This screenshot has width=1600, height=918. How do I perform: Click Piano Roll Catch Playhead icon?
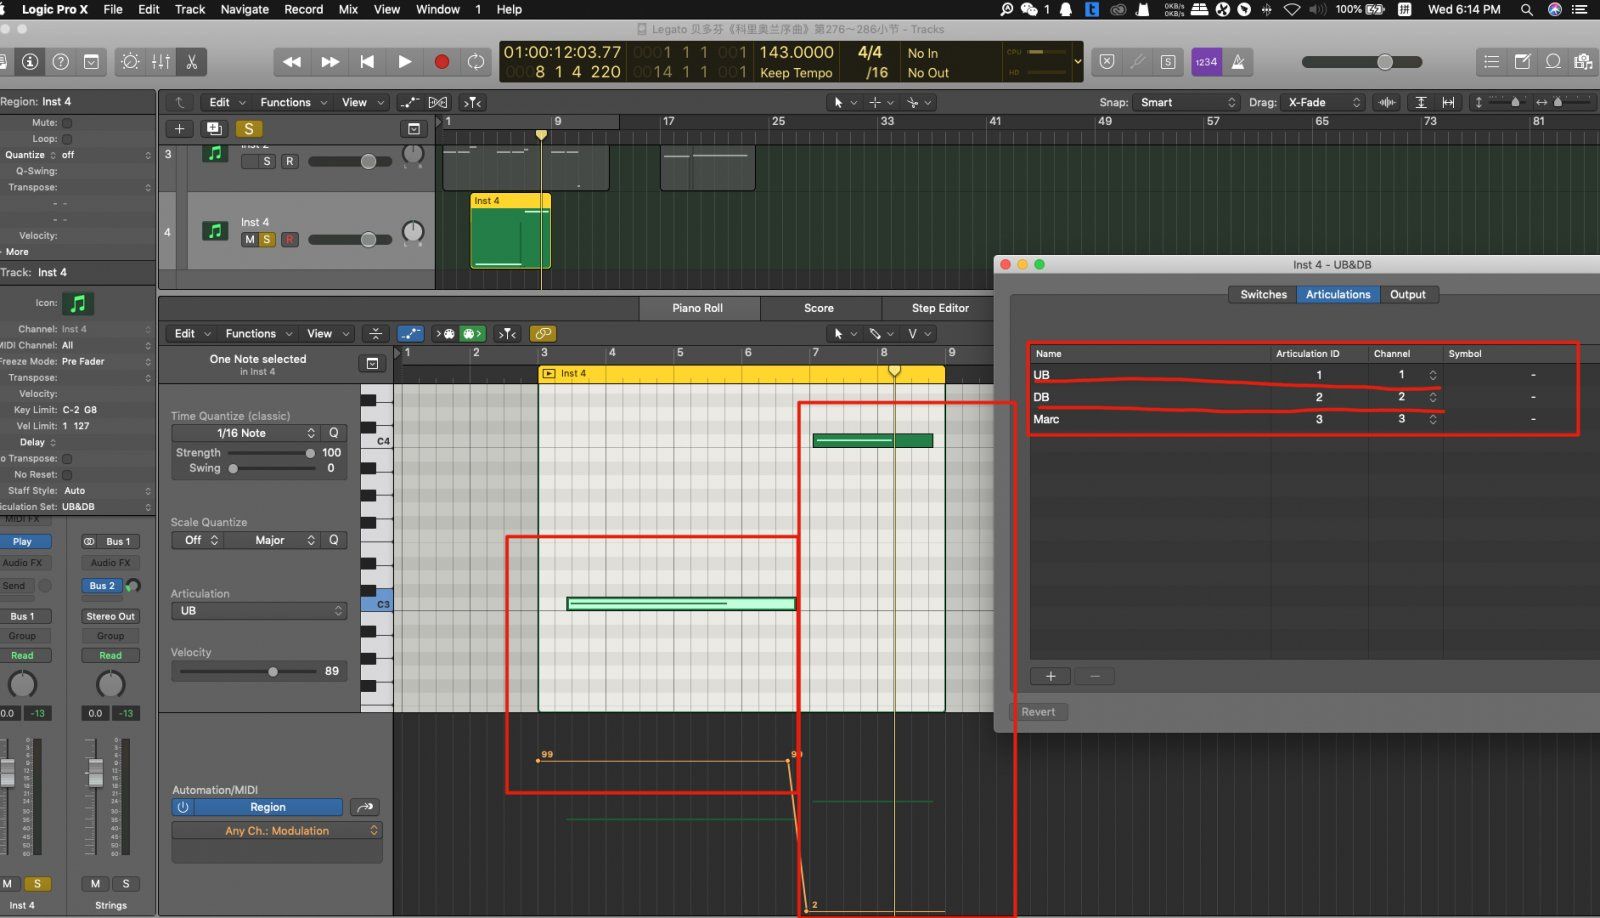[507, 334]
